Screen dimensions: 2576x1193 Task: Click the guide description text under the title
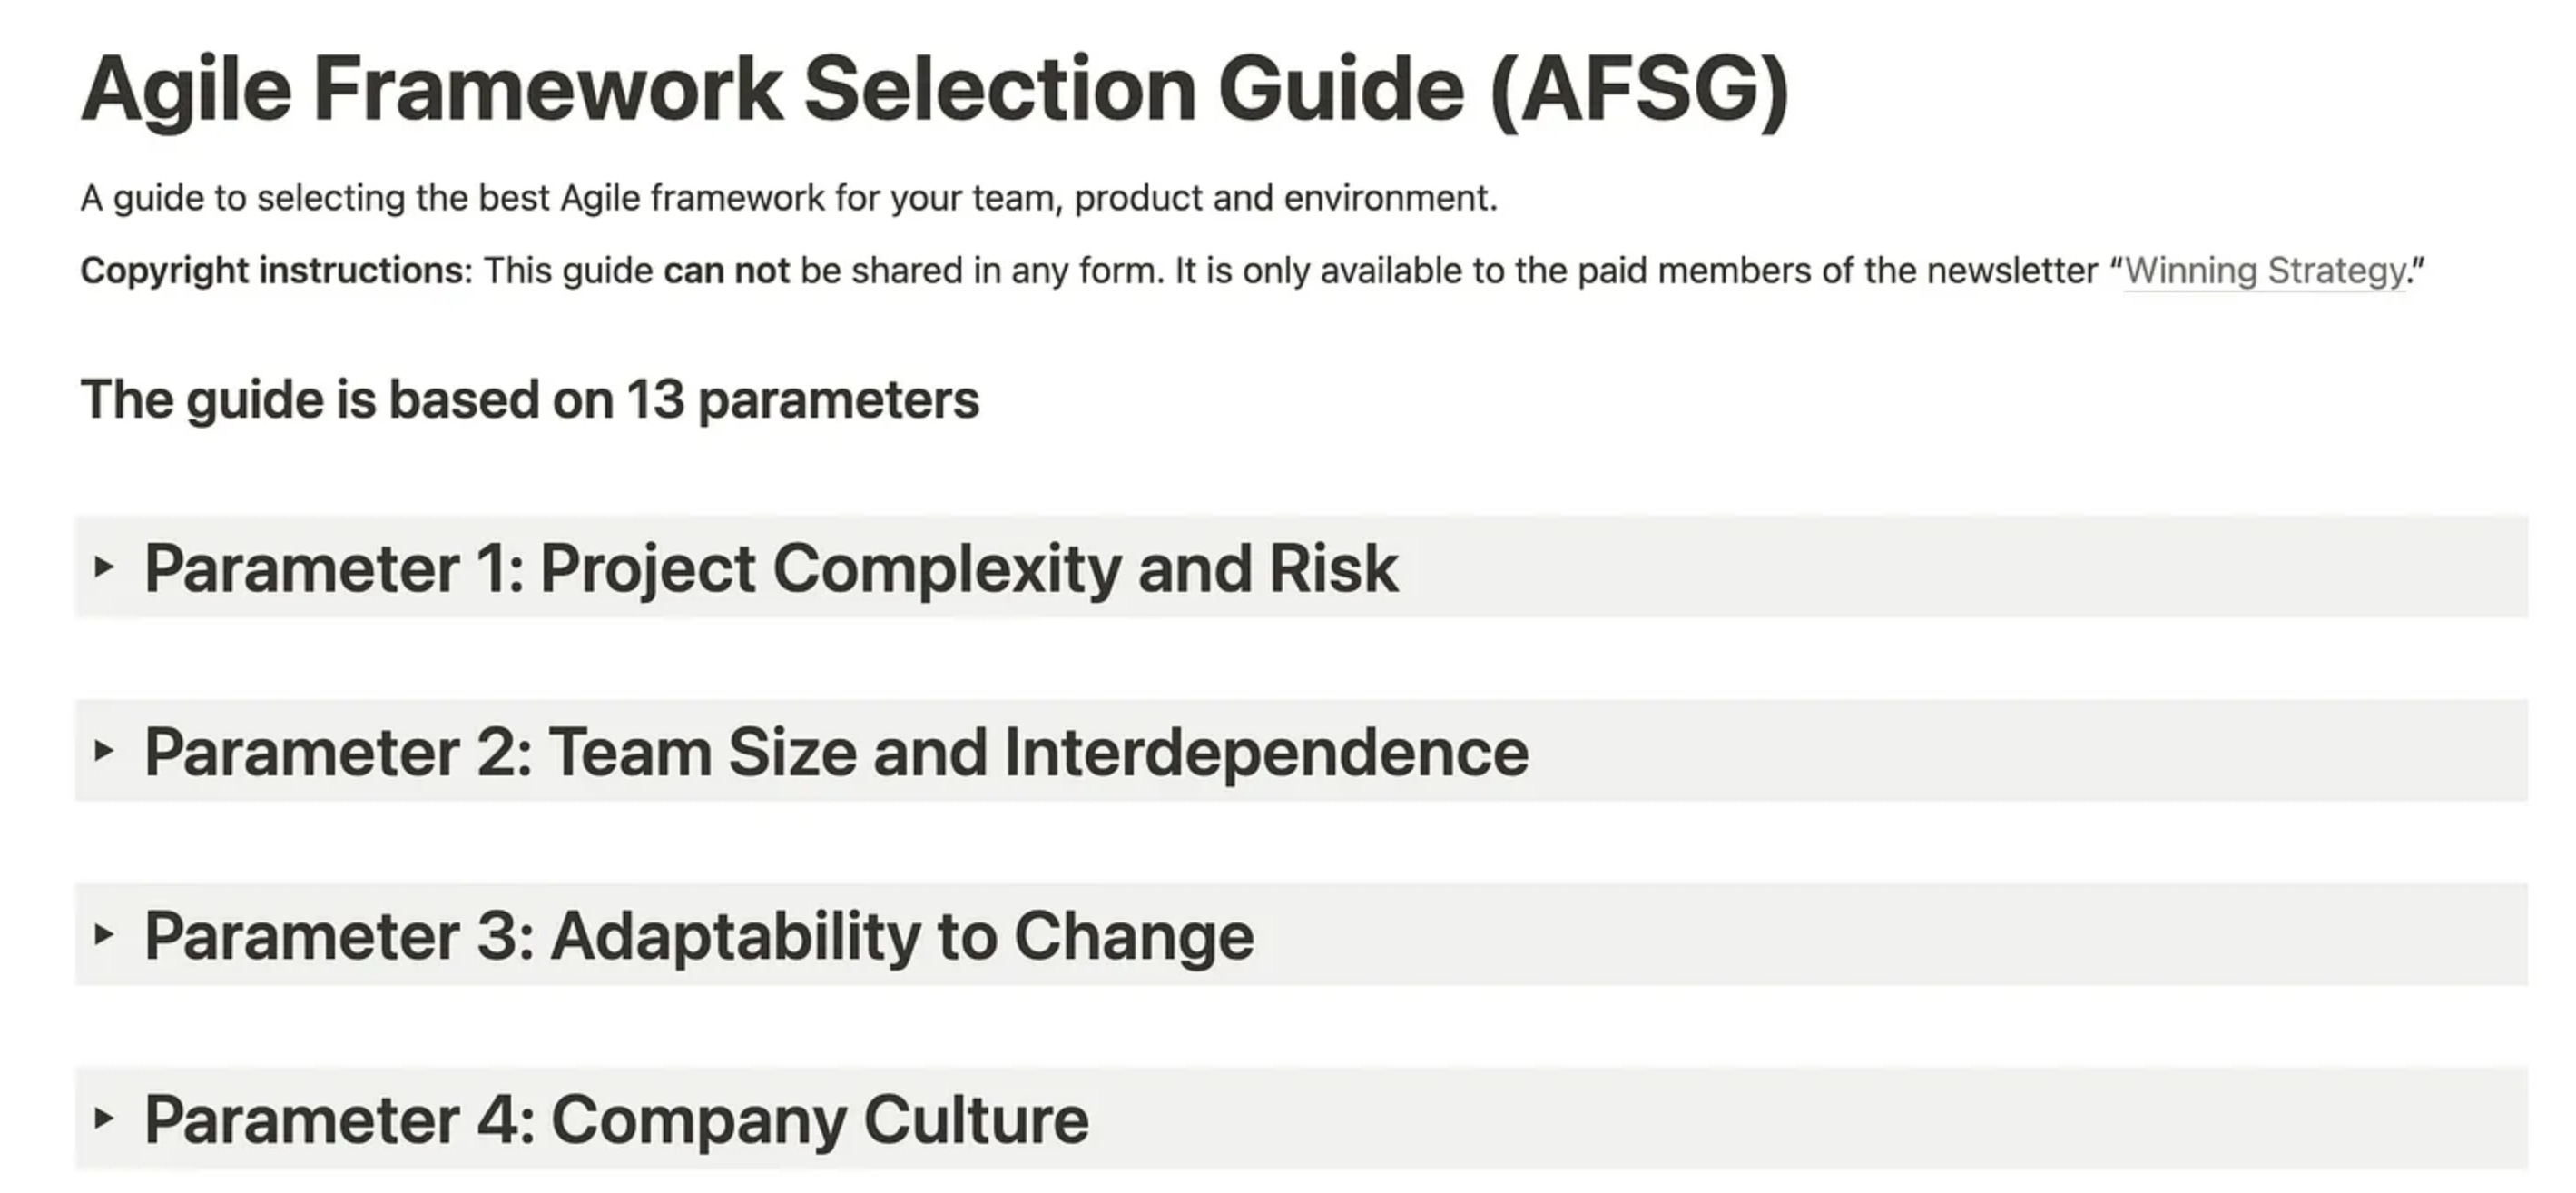(x=790, y=197)
